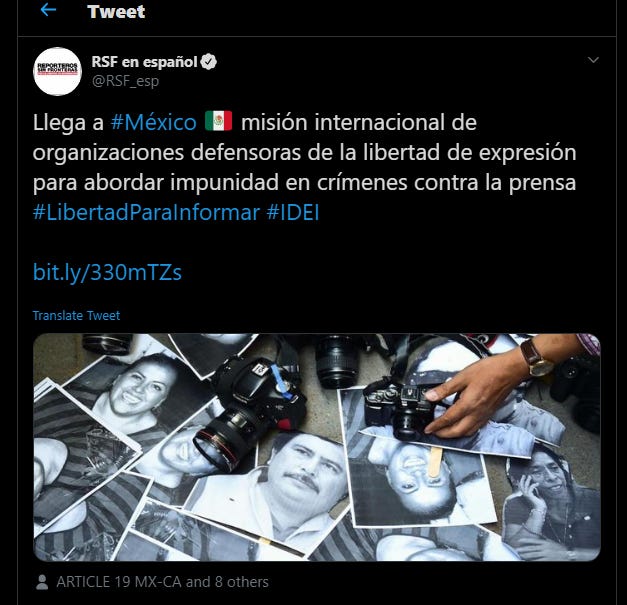Click the tagged people icon
This screenshot has height=605, width=627.
click(x=42, y=582)
